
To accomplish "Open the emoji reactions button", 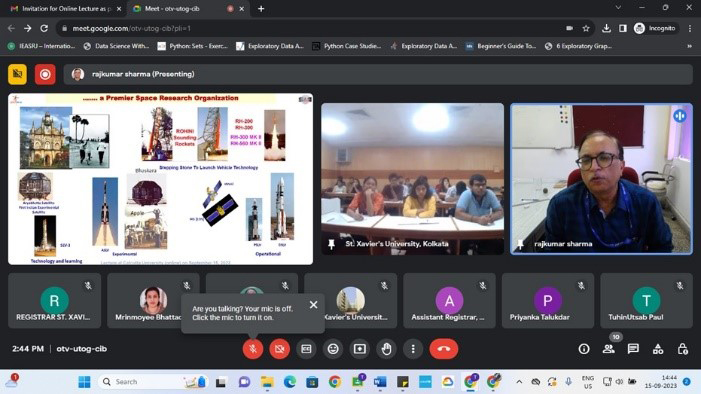I will [333, 349].
